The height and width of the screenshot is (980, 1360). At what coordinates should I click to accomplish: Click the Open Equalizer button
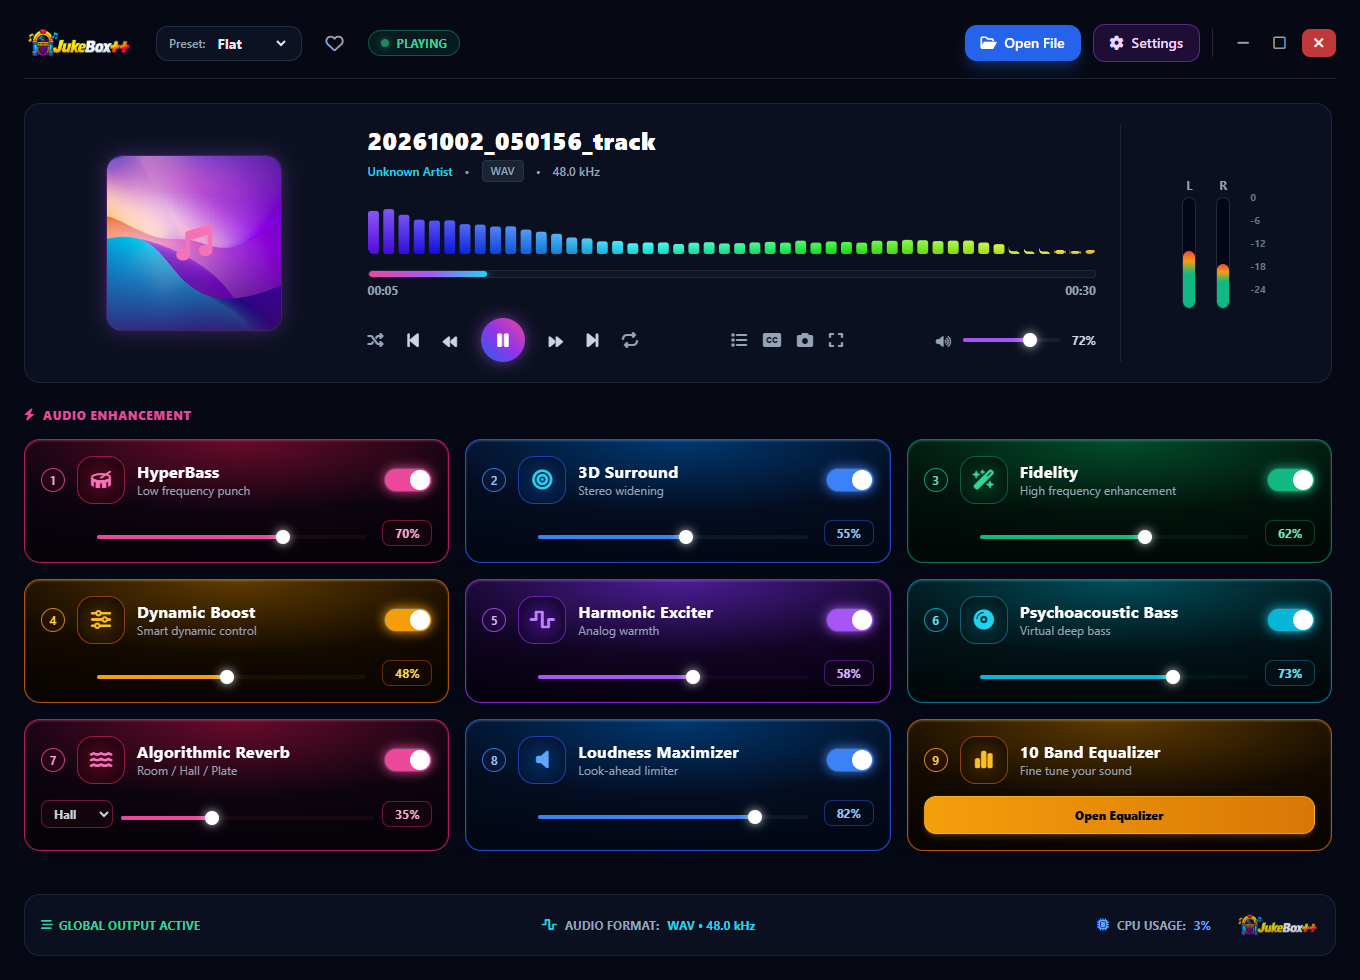click(1119, 816)
